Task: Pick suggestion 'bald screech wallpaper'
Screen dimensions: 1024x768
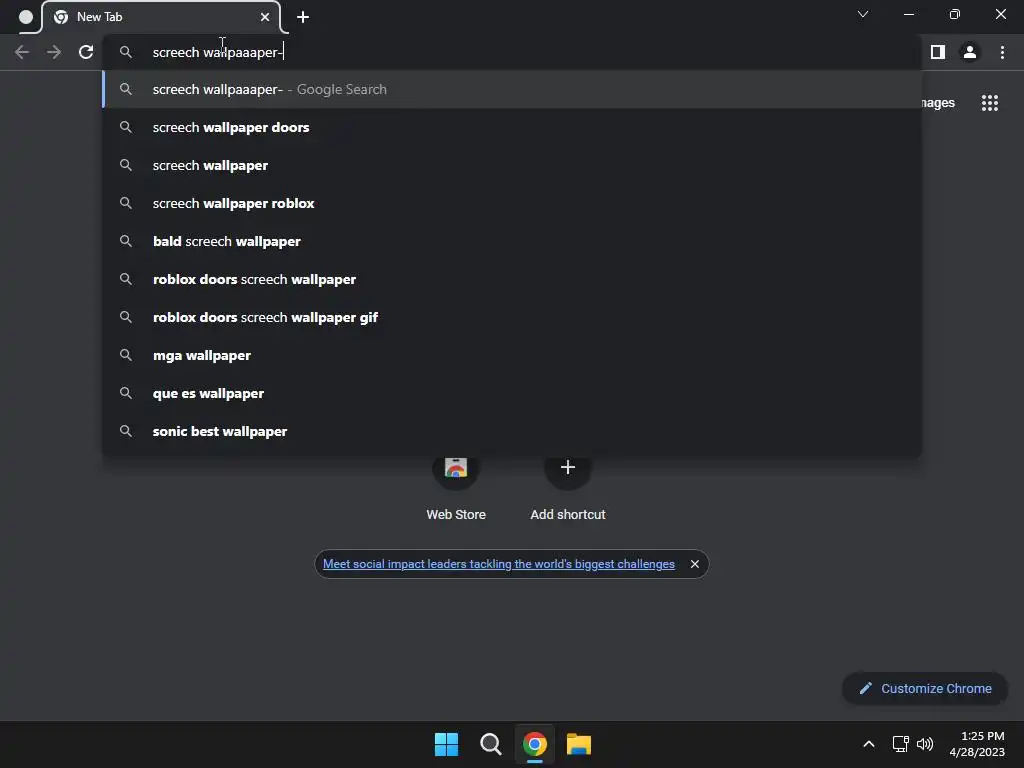Action: (512, 242)
